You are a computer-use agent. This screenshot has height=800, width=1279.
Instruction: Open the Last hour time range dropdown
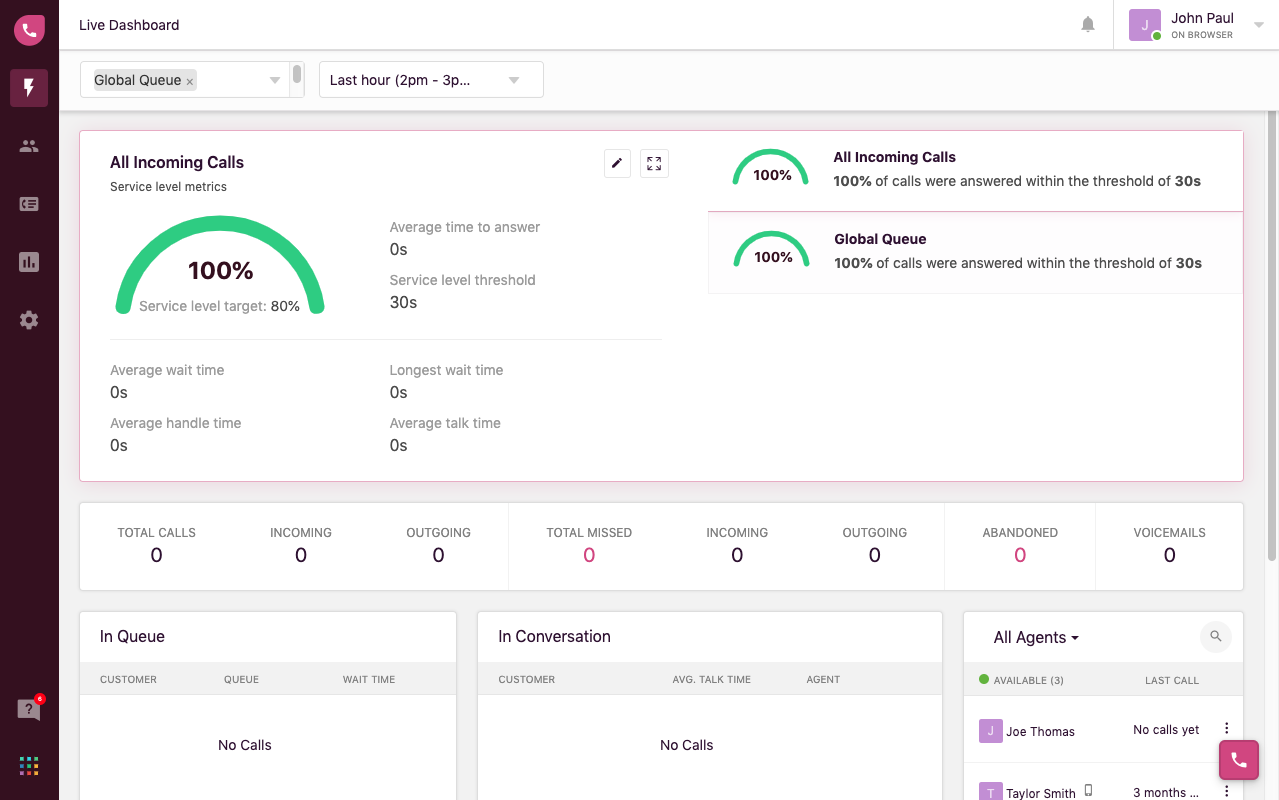(x=431, y=80)
